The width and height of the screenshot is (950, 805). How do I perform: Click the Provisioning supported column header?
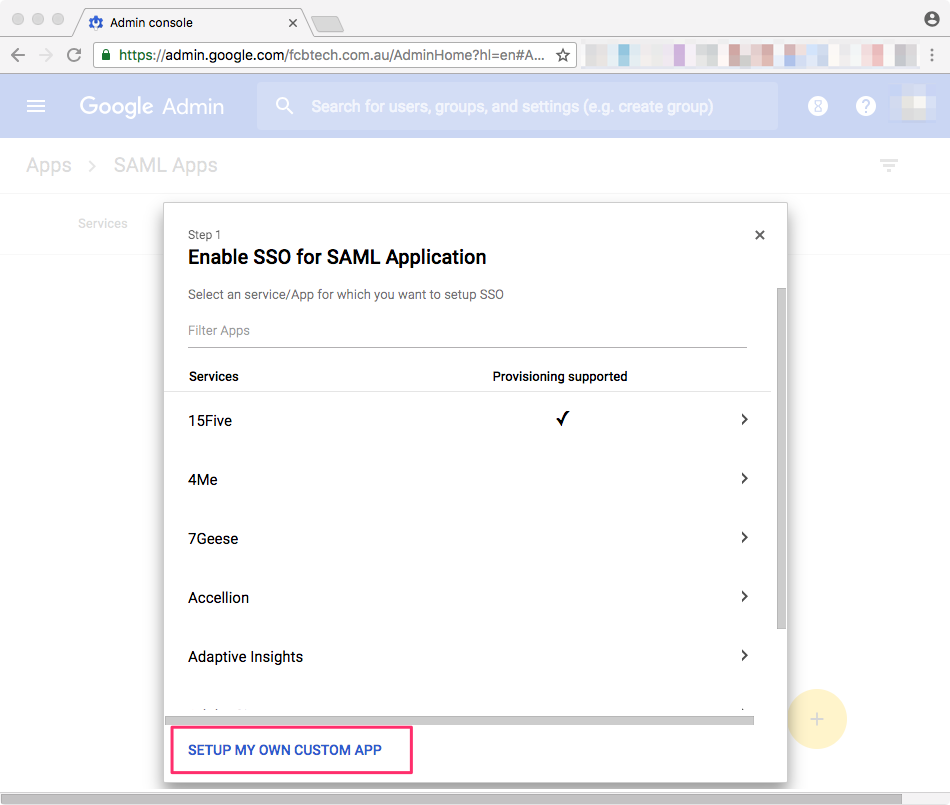pos(560,376)
